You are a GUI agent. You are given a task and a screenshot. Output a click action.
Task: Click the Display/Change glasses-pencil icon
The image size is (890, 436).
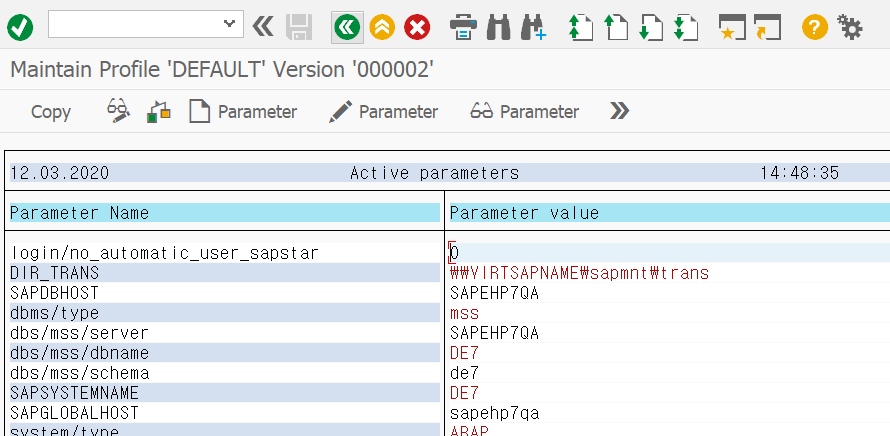[119, 111]
